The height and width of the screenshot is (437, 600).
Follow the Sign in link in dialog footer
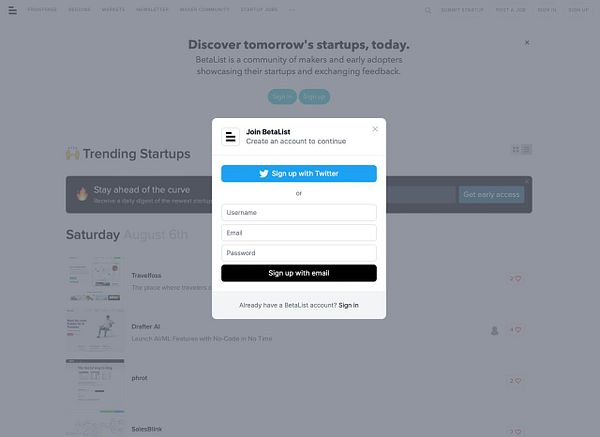tap(348, 305)
